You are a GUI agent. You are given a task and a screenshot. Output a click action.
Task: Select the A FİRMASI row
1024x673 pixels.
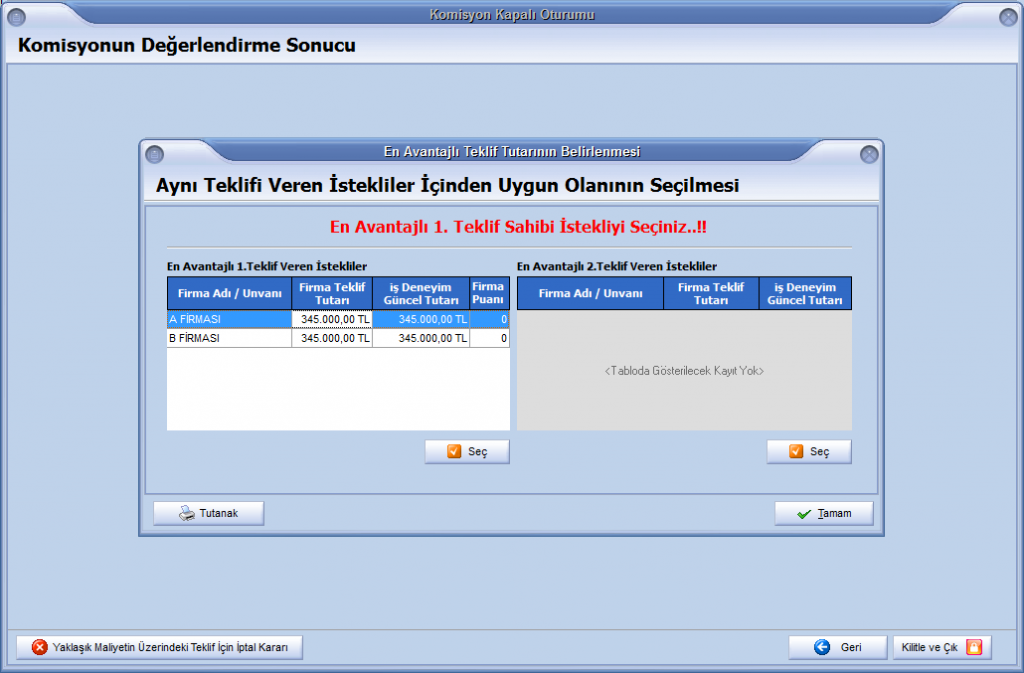pyautogui.click(x=229, y=320)
